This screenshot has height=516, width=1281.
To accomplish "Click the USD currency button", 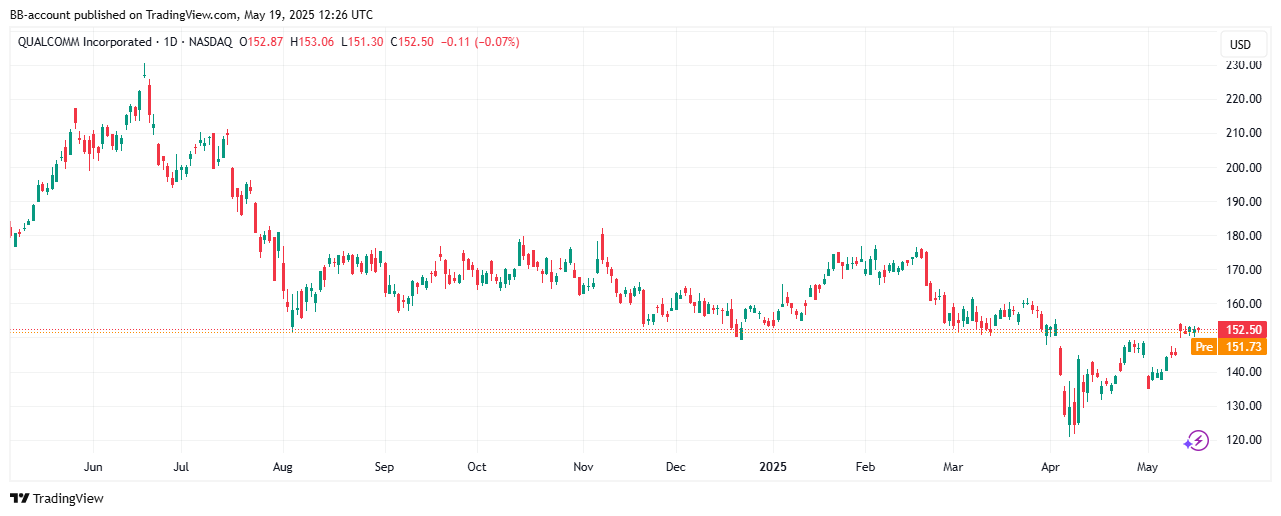I will pyautogui.click(x=1240, y=45).
